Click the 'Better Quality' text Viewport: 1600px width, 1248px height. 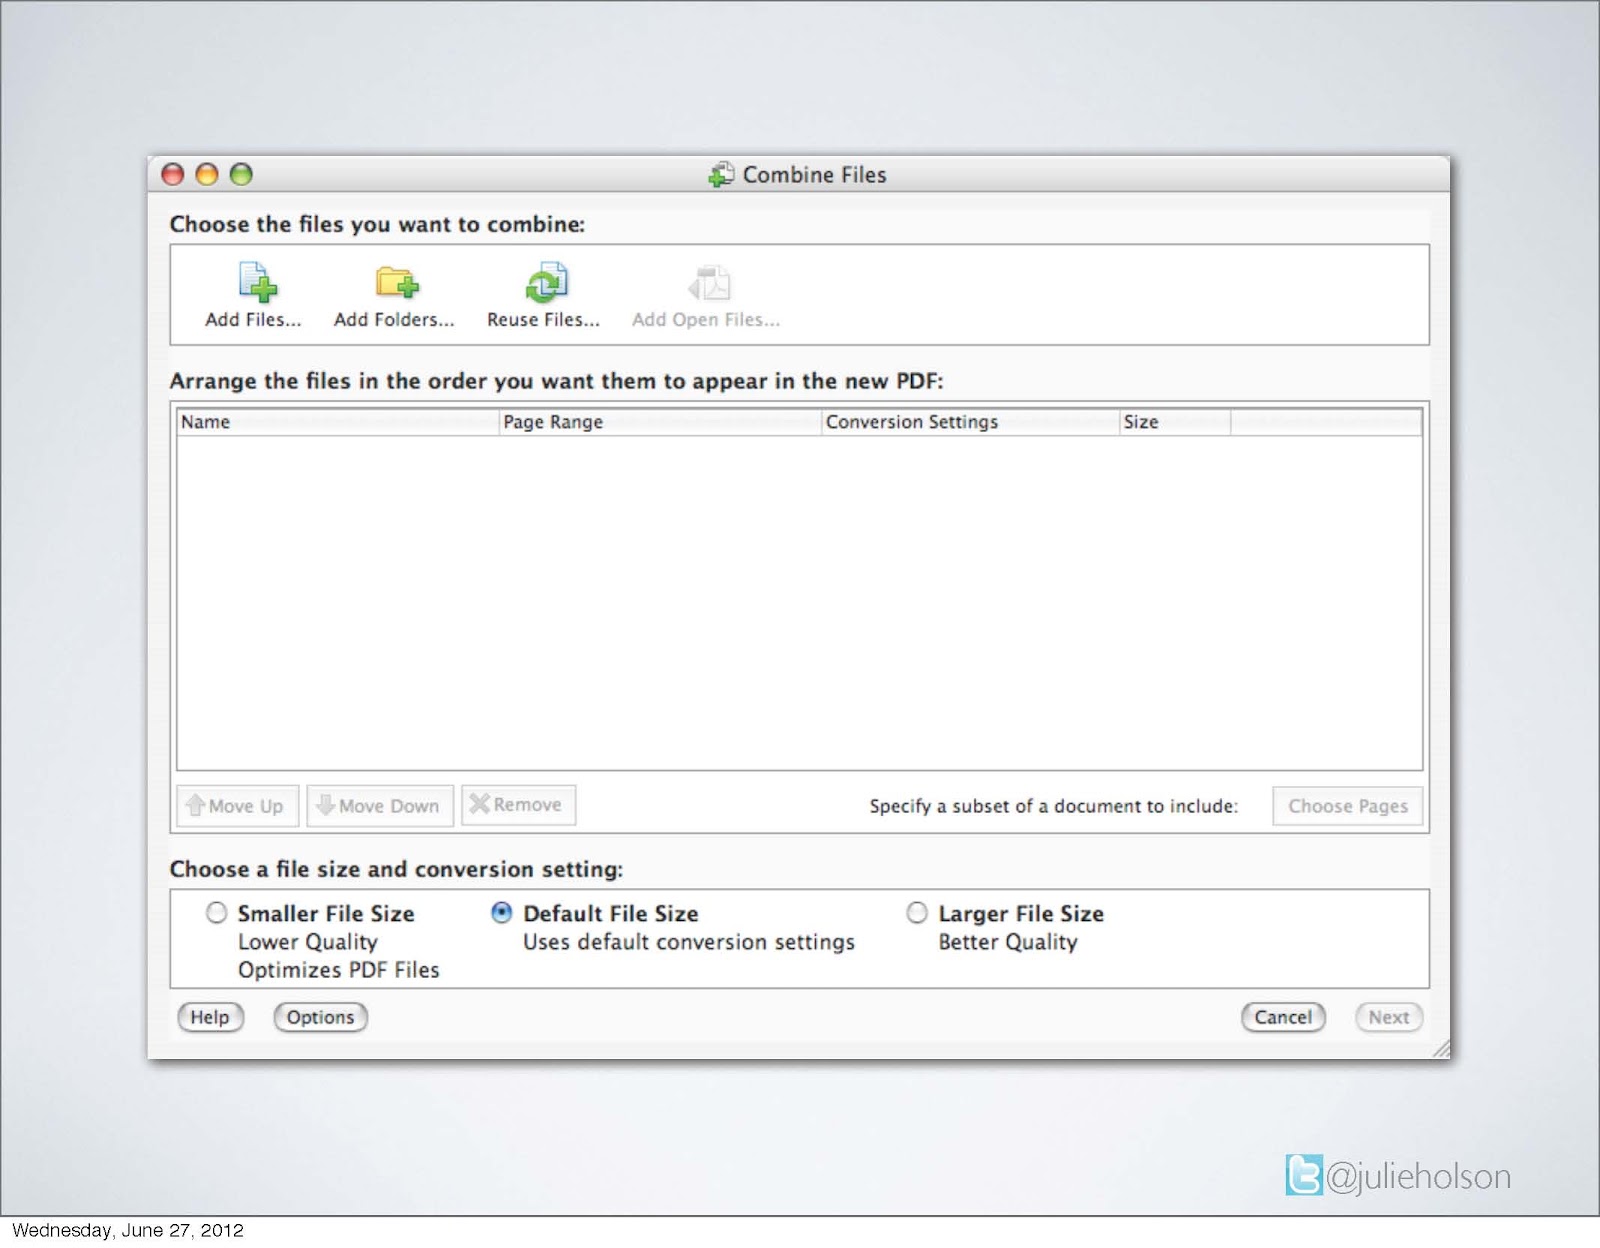1008,942
